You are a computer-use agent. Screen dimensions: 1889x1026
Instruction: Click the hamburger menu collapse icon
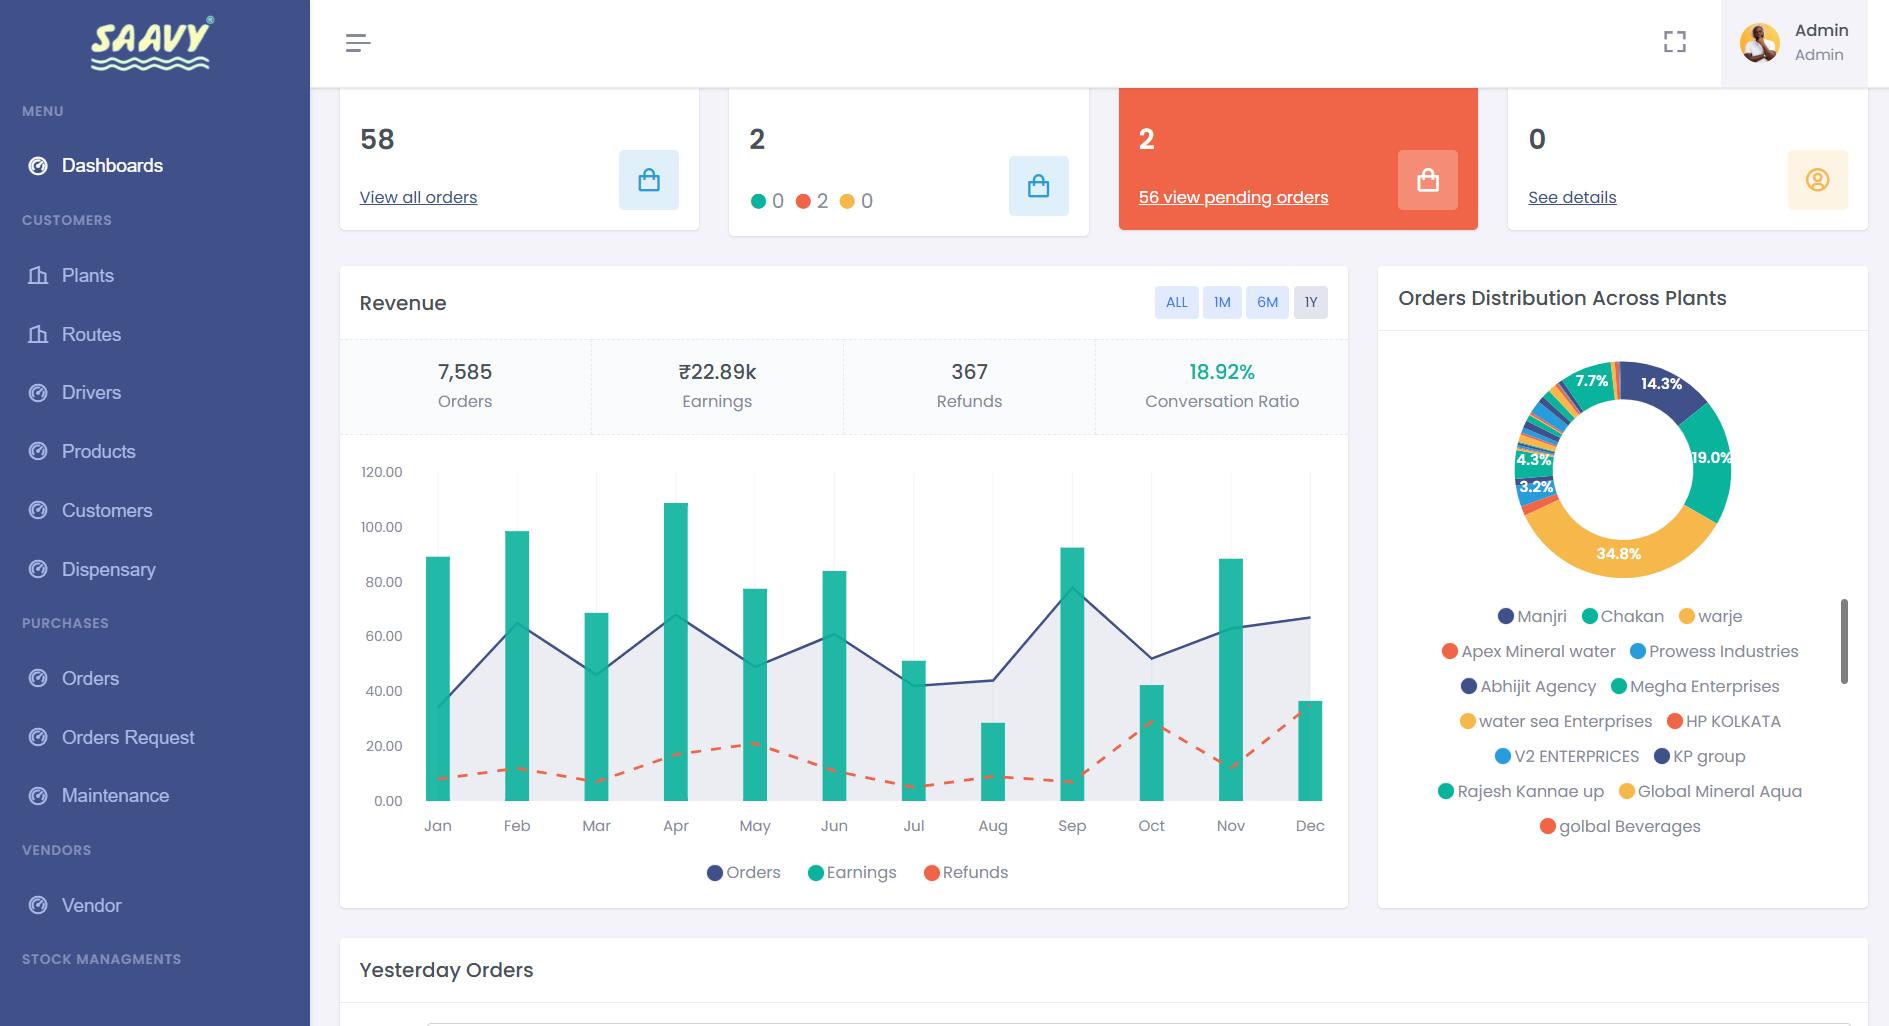point(358,43)
